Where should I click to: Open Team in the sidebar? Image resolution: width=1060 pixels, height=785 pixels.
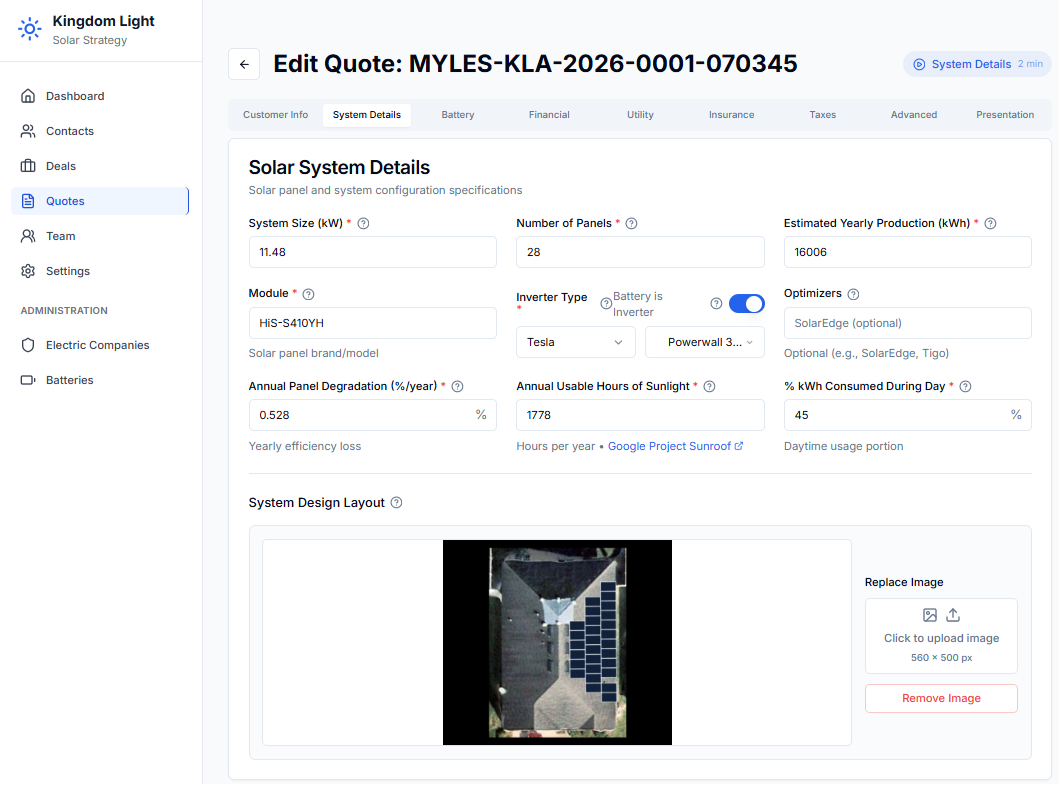point(100,236)
